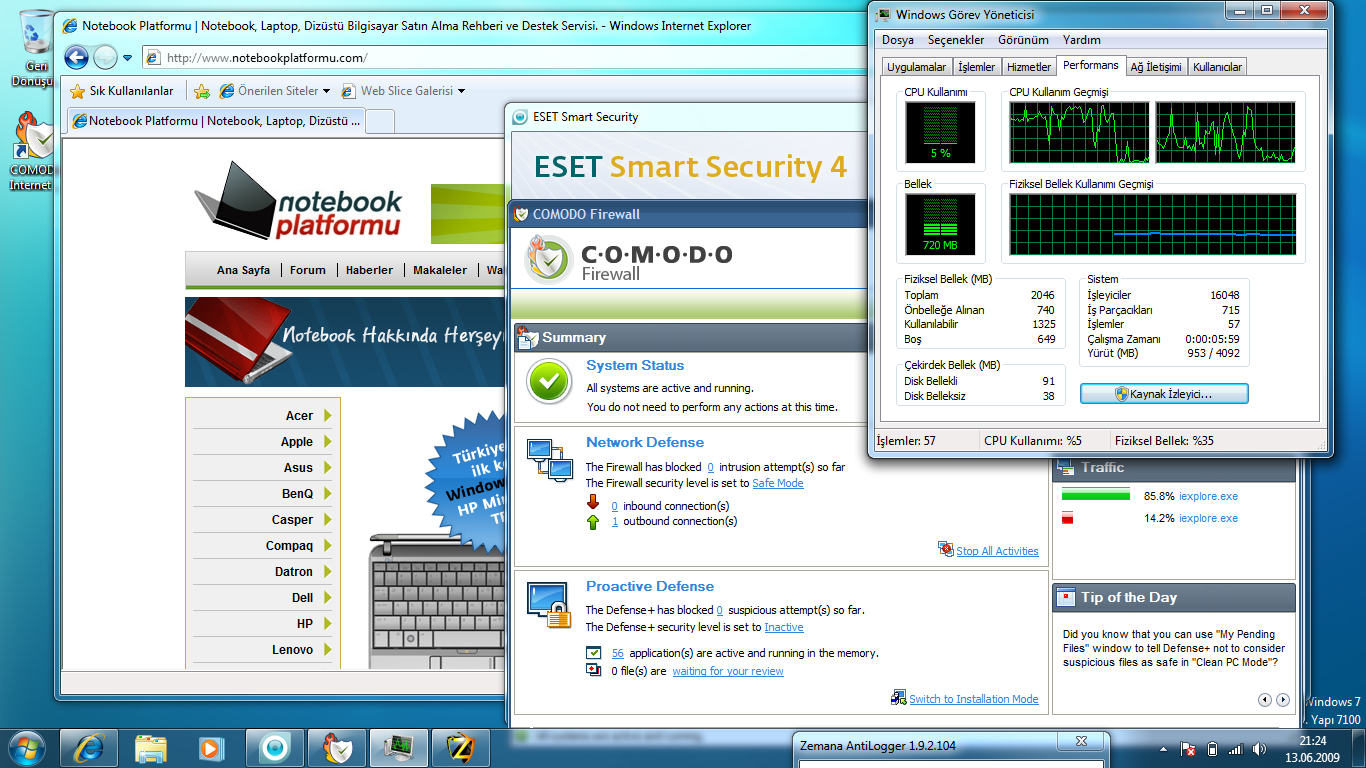
Task: Click Switch to Installation Mode link
Action: 974,699
